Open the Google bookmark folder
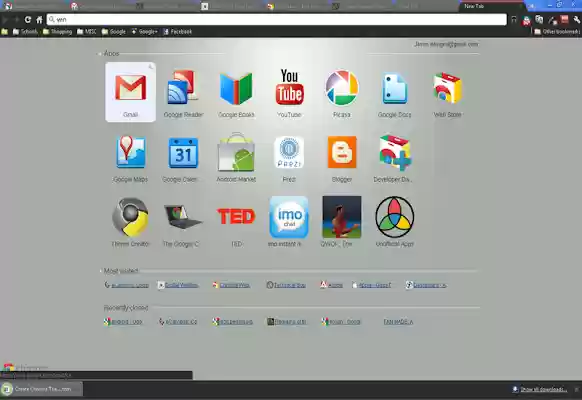The image size is (582, 400). 114,32
